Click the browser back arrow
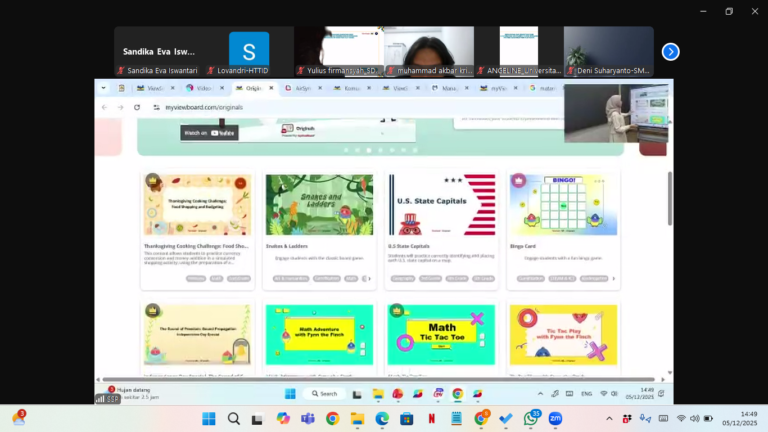768x432 pixels. tap(105, 107)
